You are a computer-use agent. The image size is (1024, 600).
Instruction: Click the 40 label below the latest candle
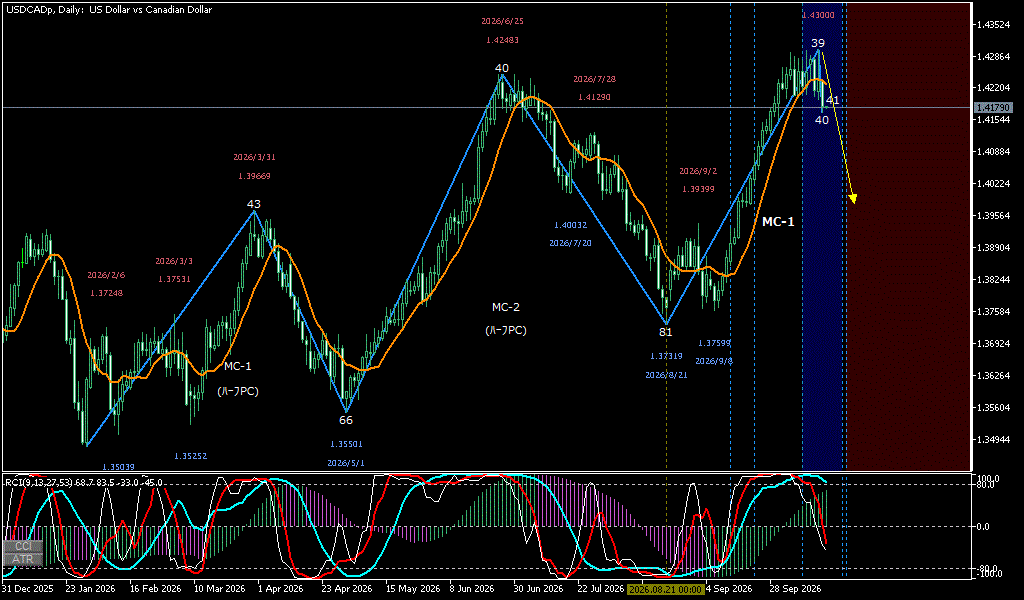tap(822, 120)
